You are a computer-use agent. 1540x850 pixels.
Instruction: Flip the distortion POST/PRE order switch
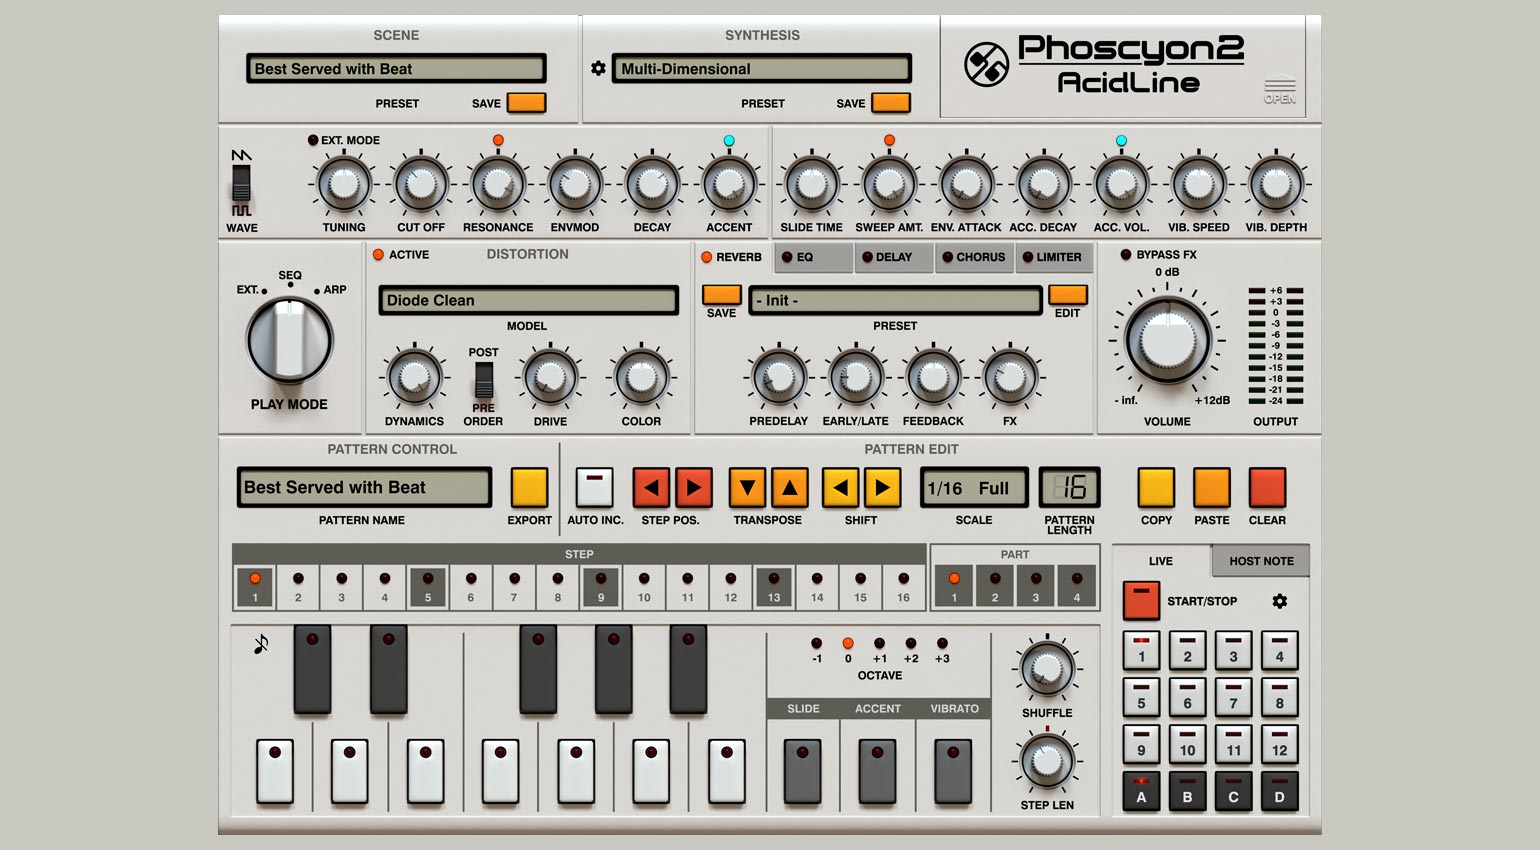point(483,381)
